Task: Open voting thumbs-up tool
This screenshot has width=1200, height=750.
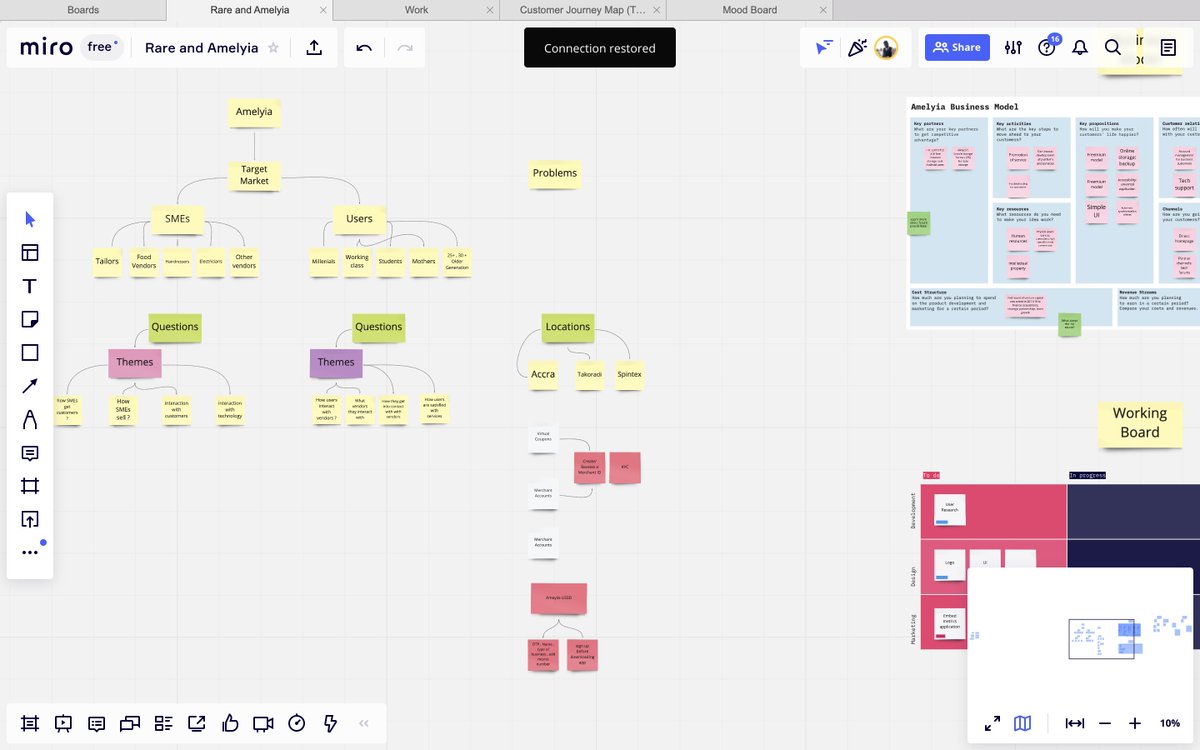Action: pos(230,723)
